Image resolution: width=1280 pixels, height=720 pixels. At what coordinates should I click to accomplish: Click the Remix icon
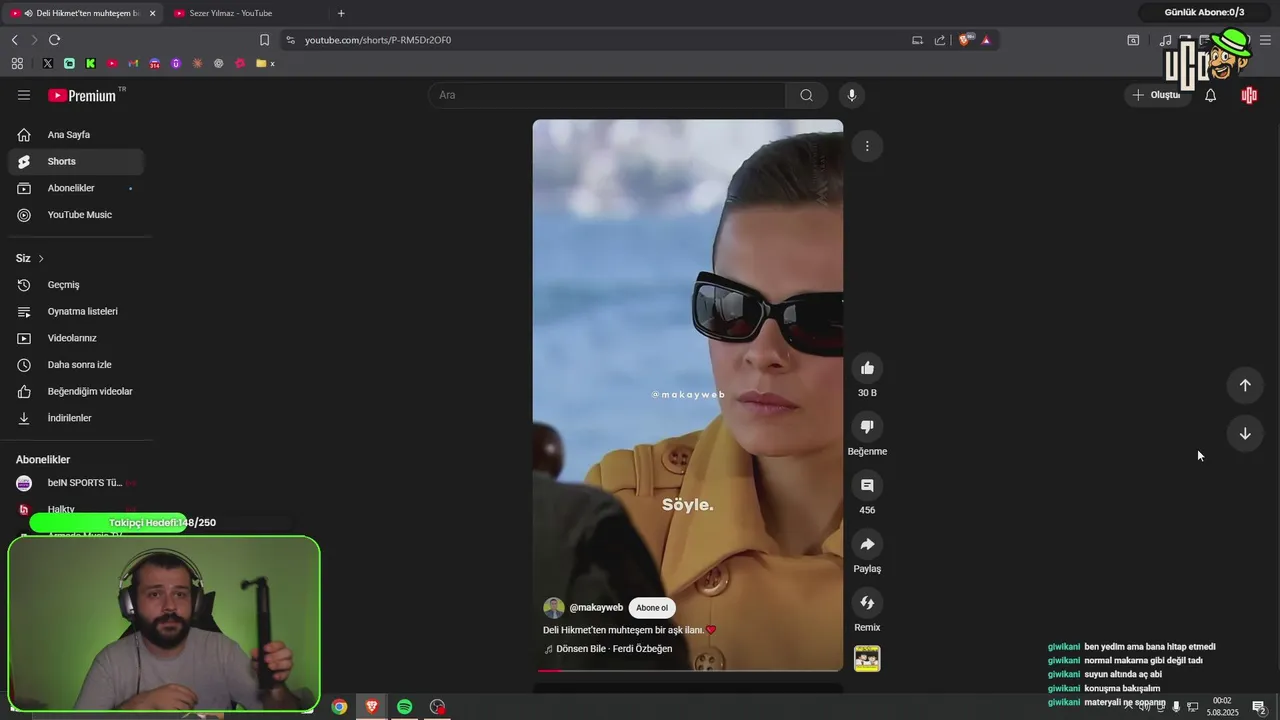867,603
